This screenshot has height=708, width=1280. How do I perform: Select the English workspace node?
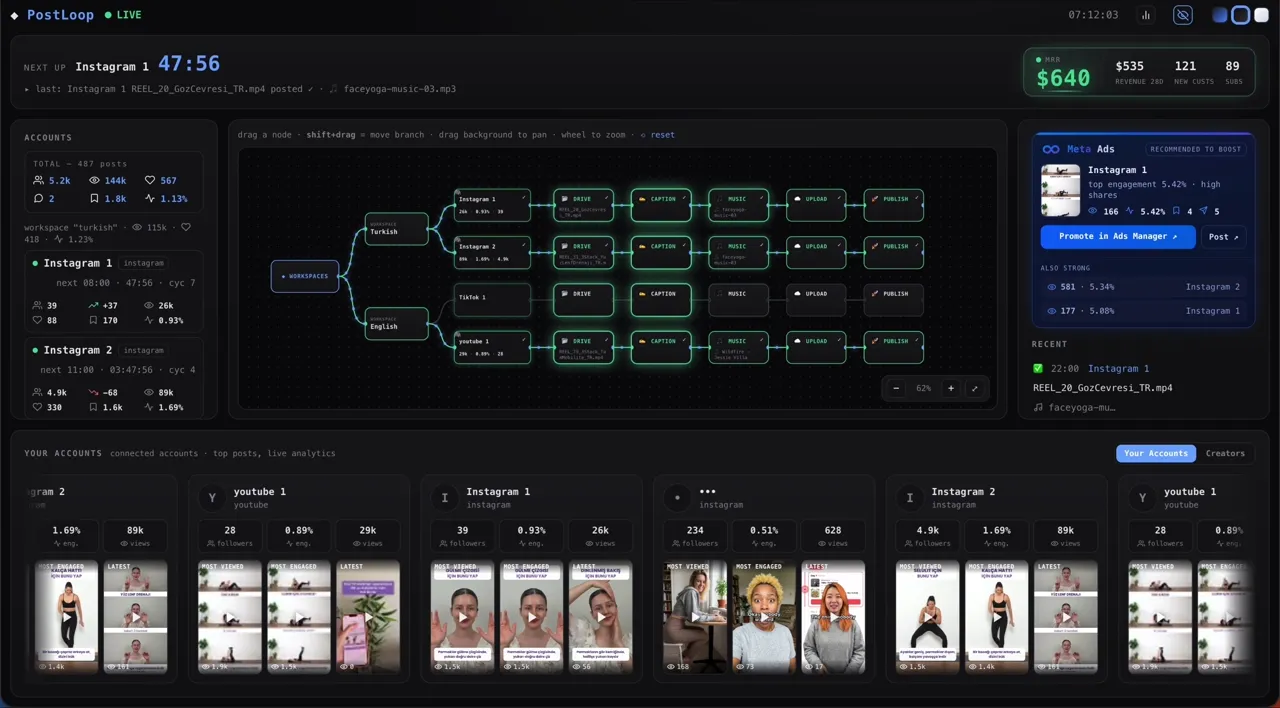coord(397,324)
